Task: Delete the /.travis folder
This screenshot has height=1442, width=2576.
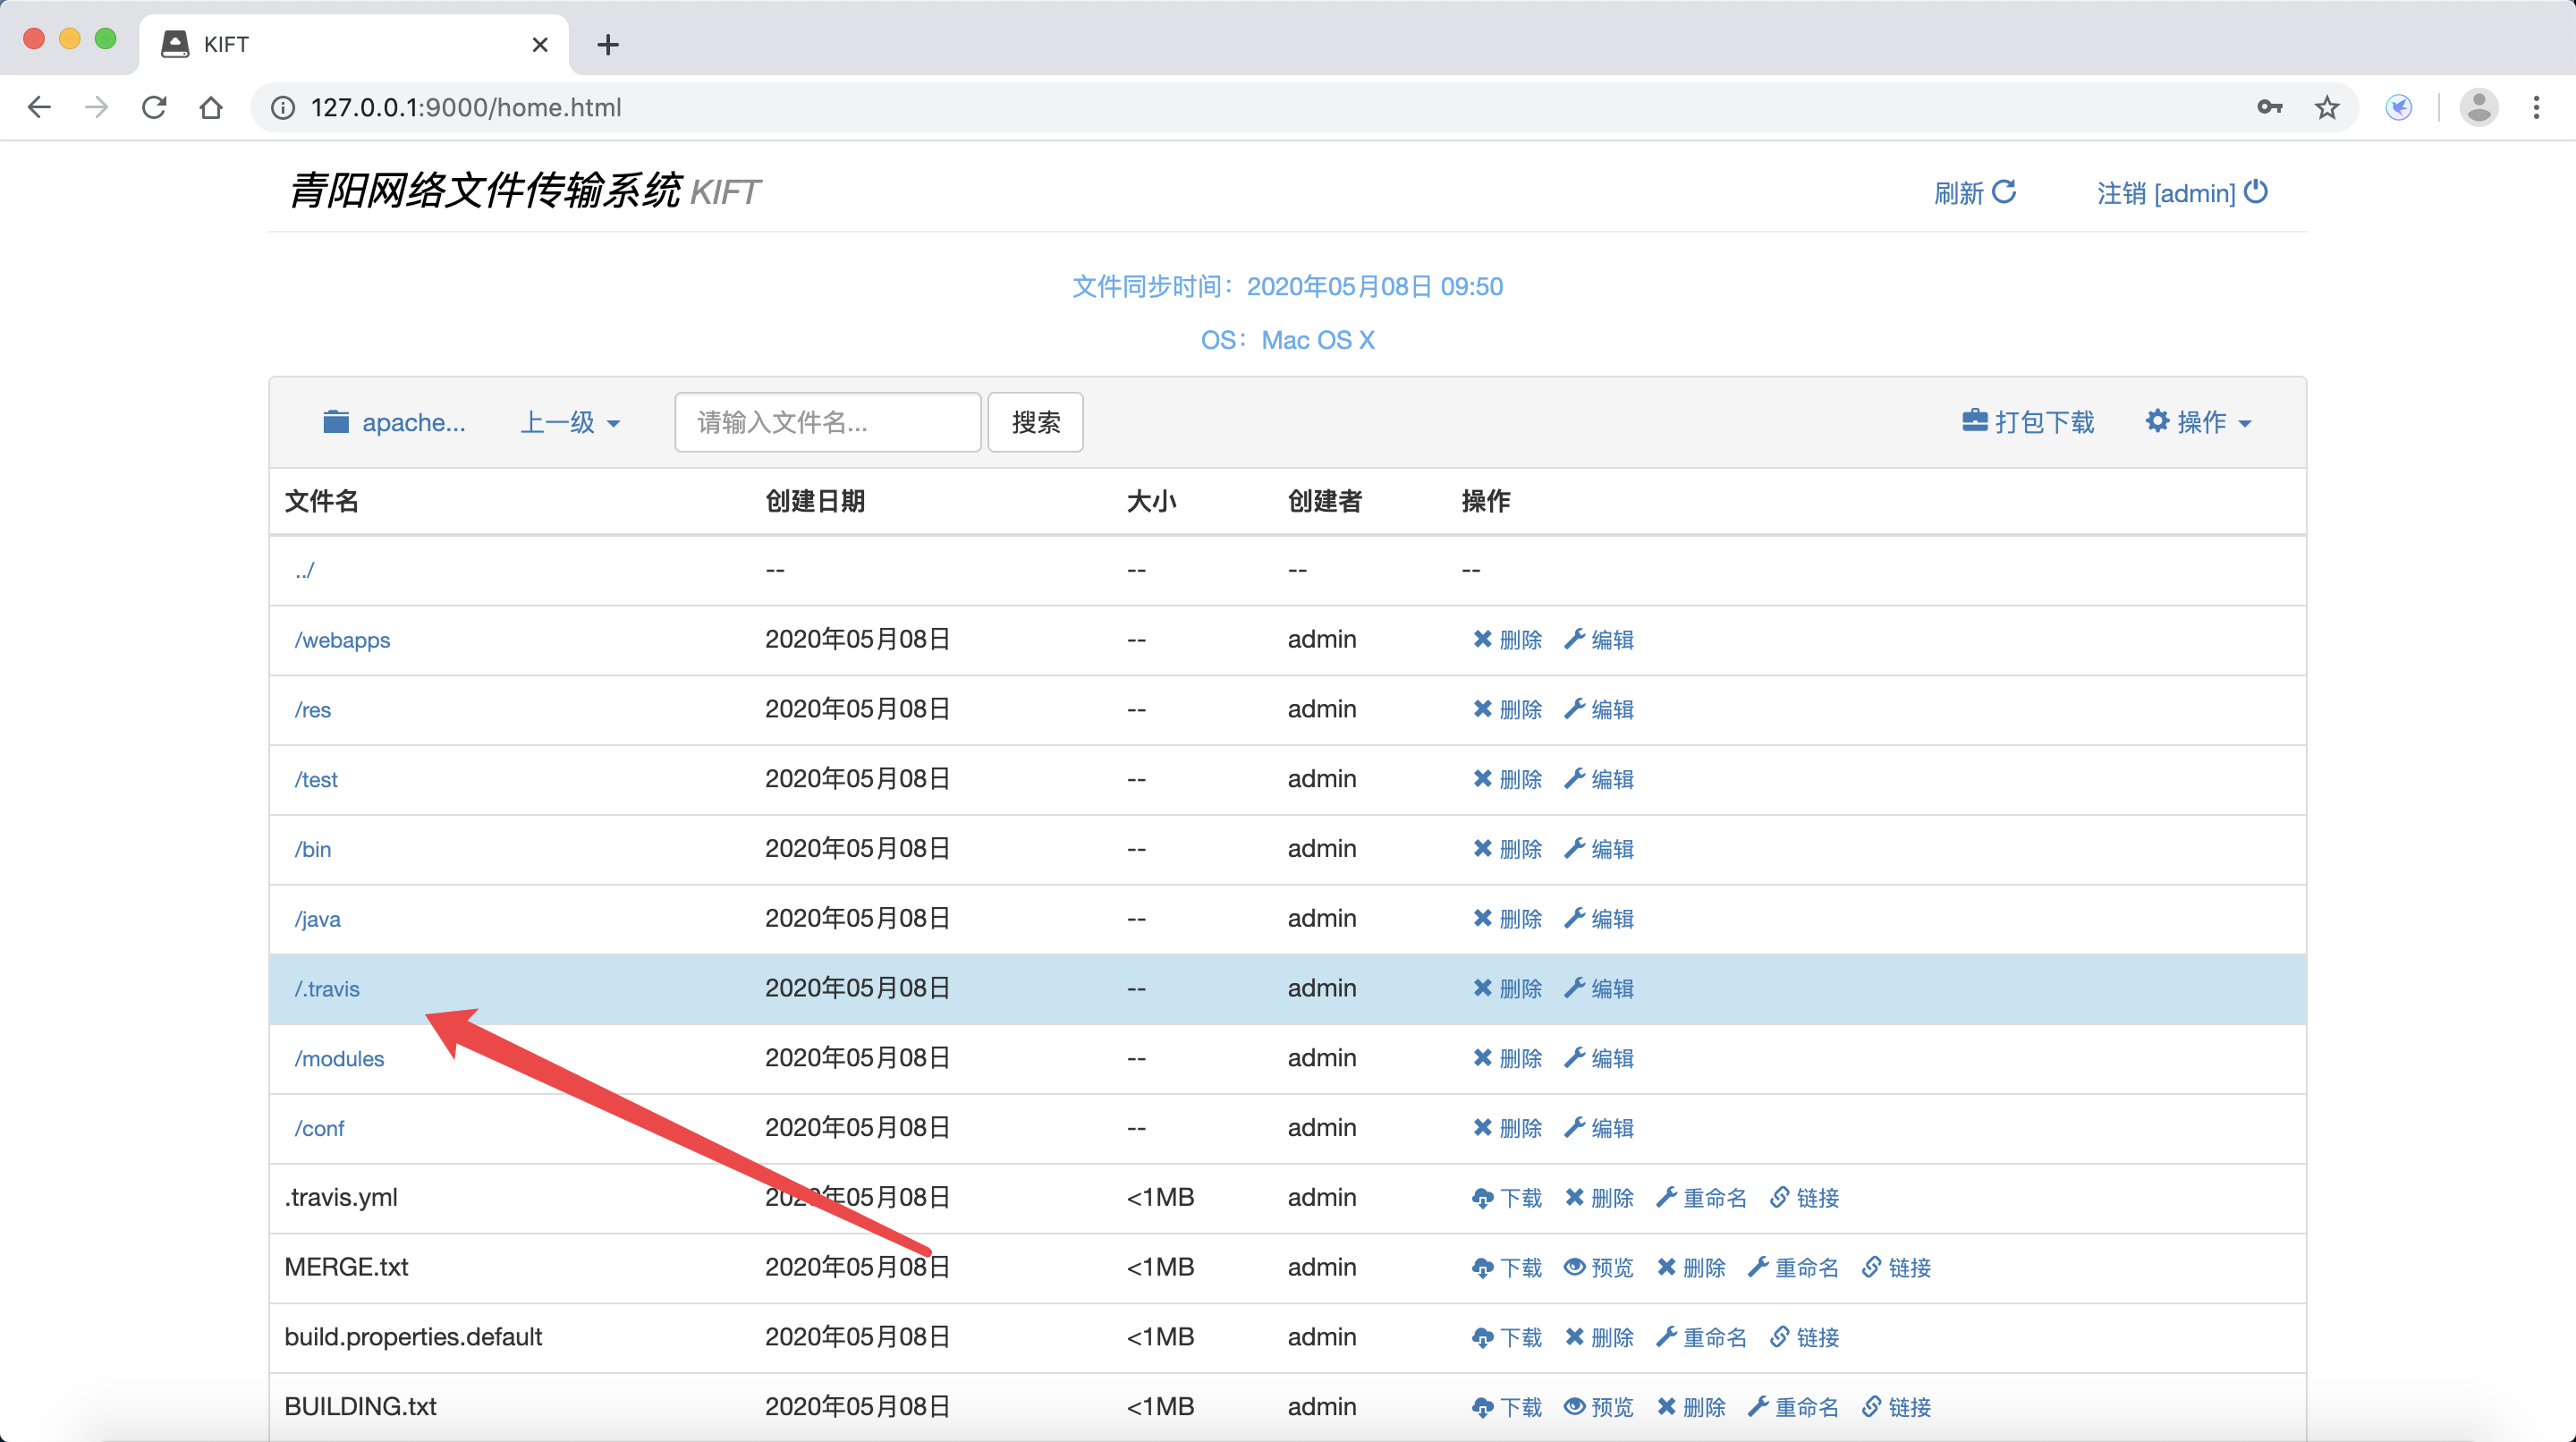Action: pyautogui.click(x=1506, y=988)
